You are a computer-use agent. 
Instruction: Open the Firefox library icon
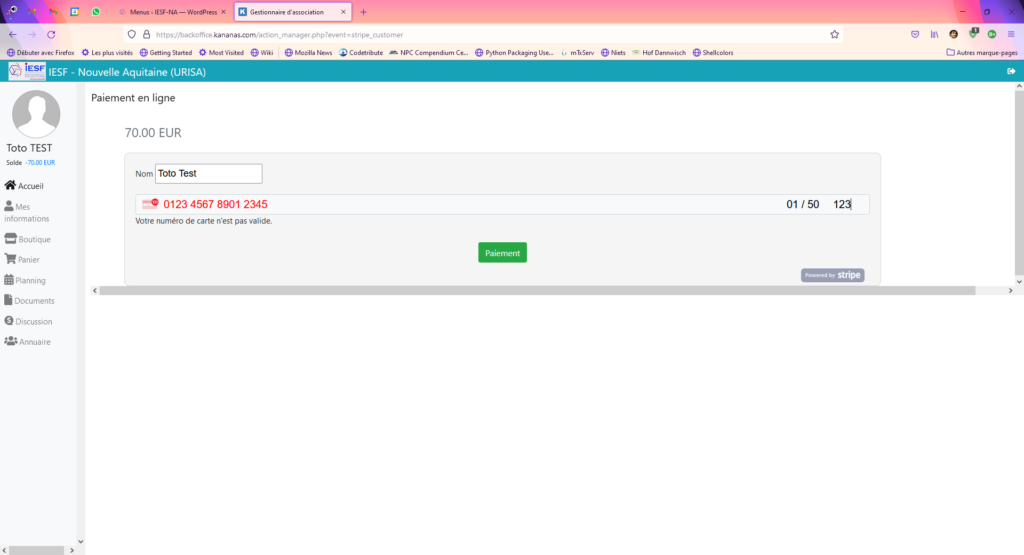tap(935, 35)
